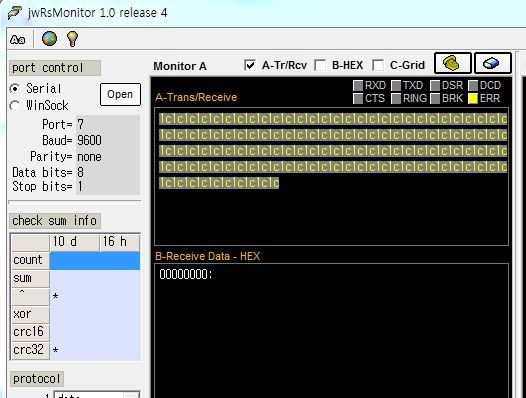Open the protocol dropdown at the bottom
The image size is (526, 398).
coord(131,395)
